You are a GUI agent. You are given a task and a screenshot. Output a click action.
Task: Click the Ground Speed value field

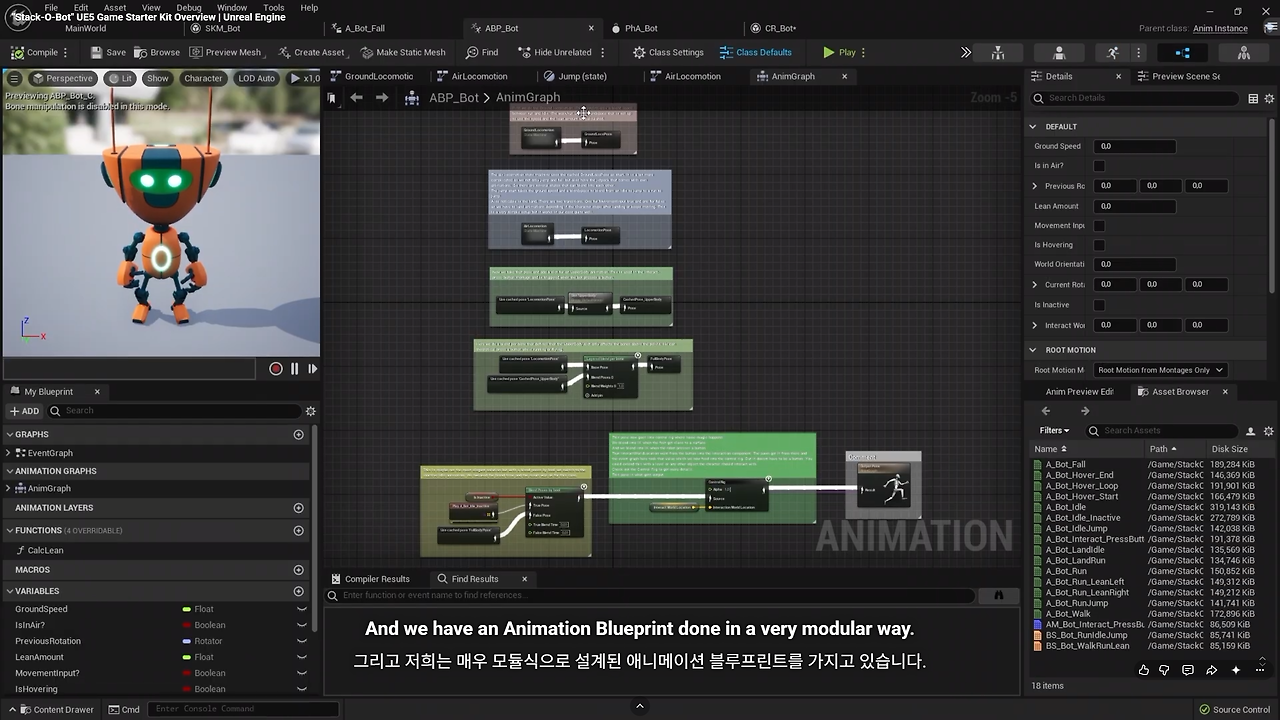point(1135,146)
